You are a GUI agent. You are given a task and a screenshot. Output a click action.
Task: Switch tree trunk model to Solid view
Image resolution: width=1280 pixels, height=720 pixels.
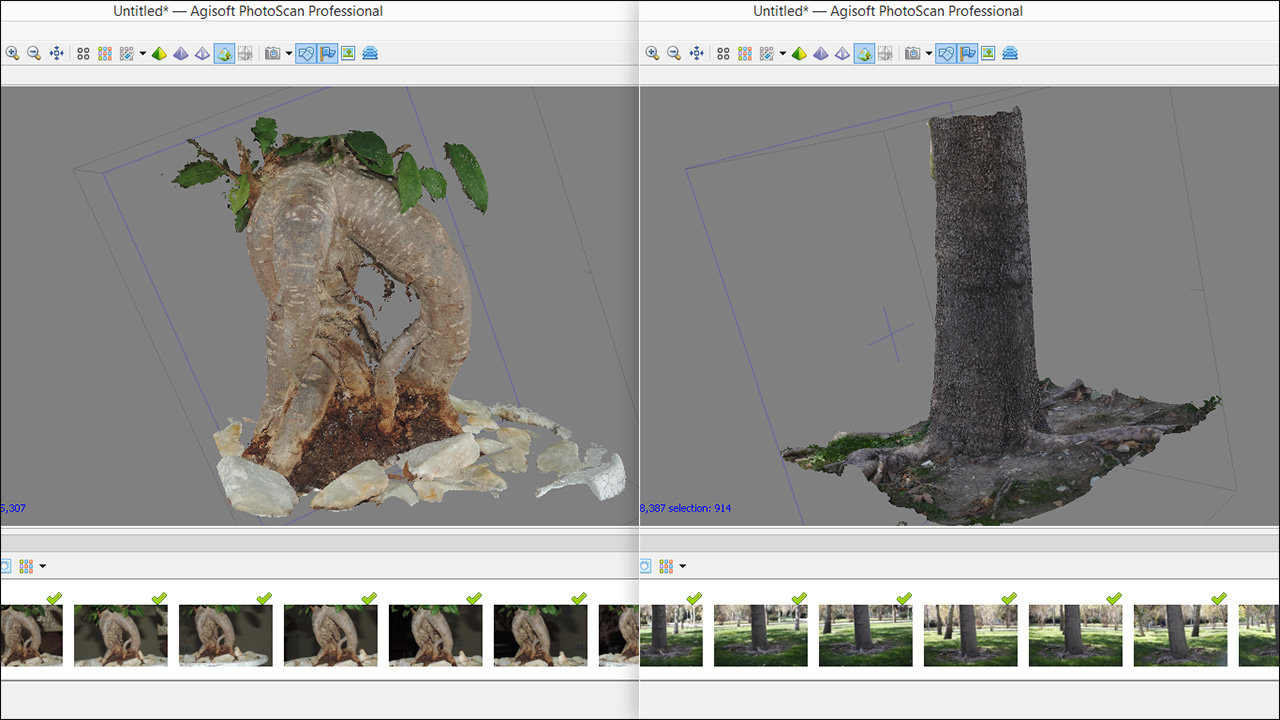tap(821, 54)
